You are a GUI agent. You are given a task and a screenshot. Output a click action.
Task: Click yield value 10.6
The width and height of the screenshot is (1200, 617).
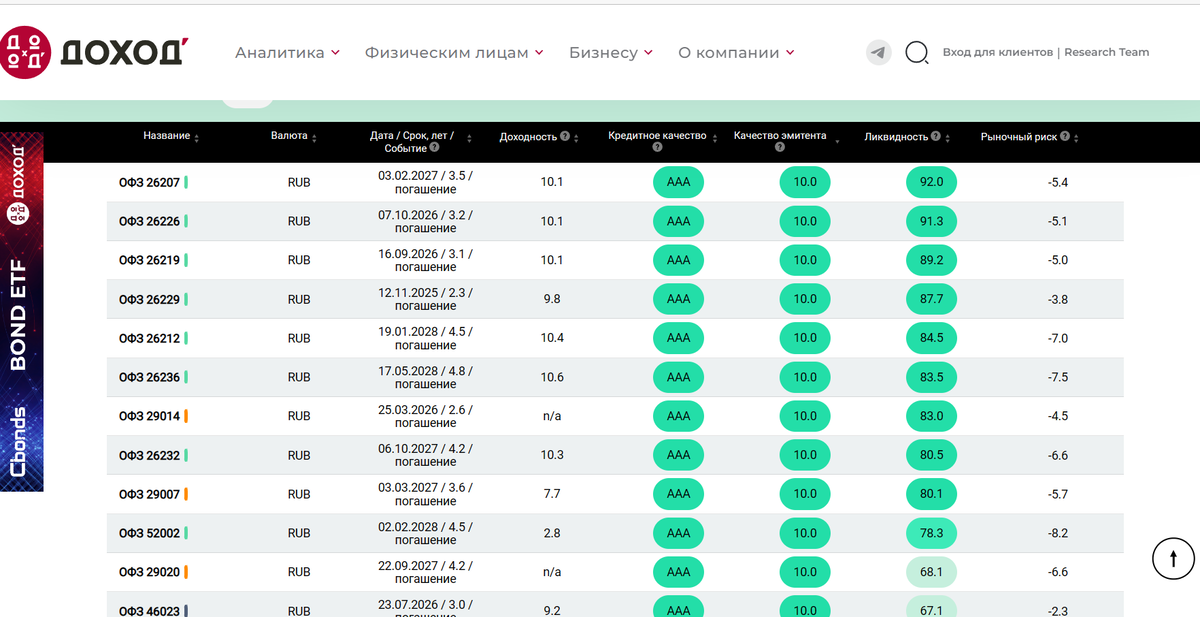point(552,377)
